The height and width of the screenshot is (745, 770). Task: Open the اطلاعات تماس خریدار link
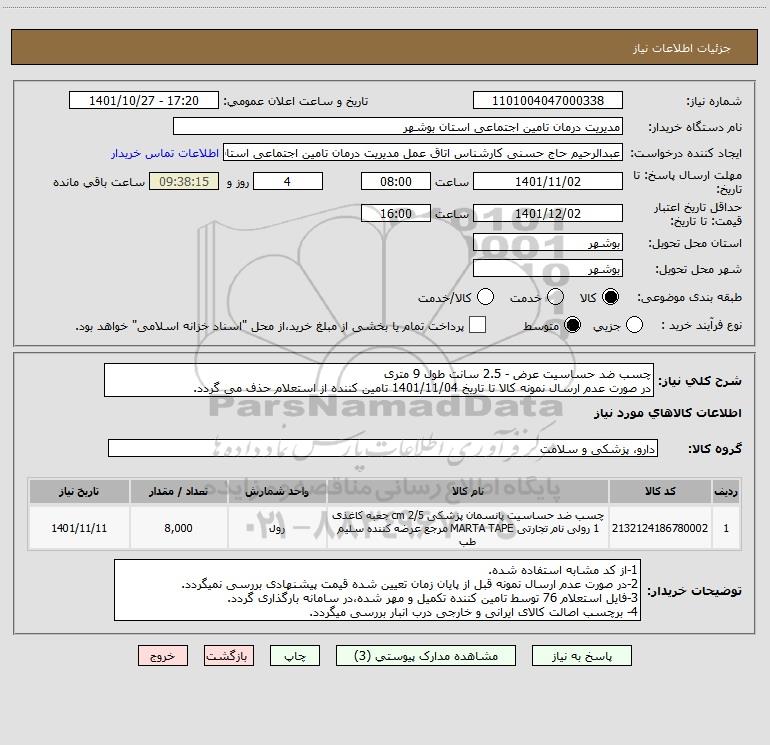click(165, 153)
